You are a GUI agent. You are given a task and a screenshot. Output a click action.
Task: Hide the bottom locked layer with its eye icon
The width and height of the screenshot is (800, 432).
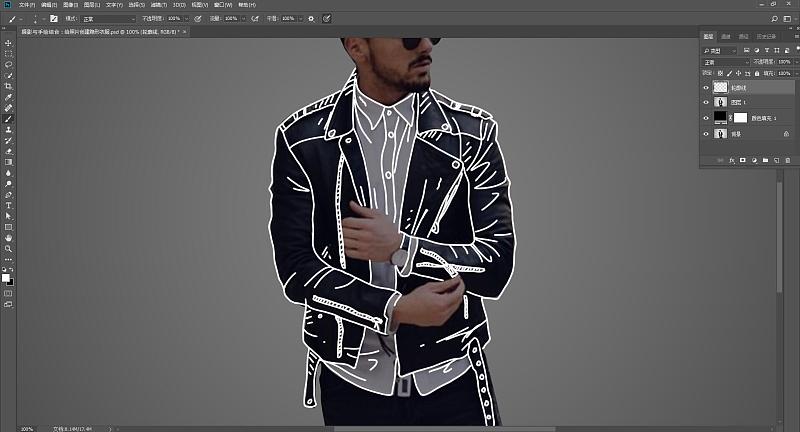pyautogui.click(x=706, y=134)
